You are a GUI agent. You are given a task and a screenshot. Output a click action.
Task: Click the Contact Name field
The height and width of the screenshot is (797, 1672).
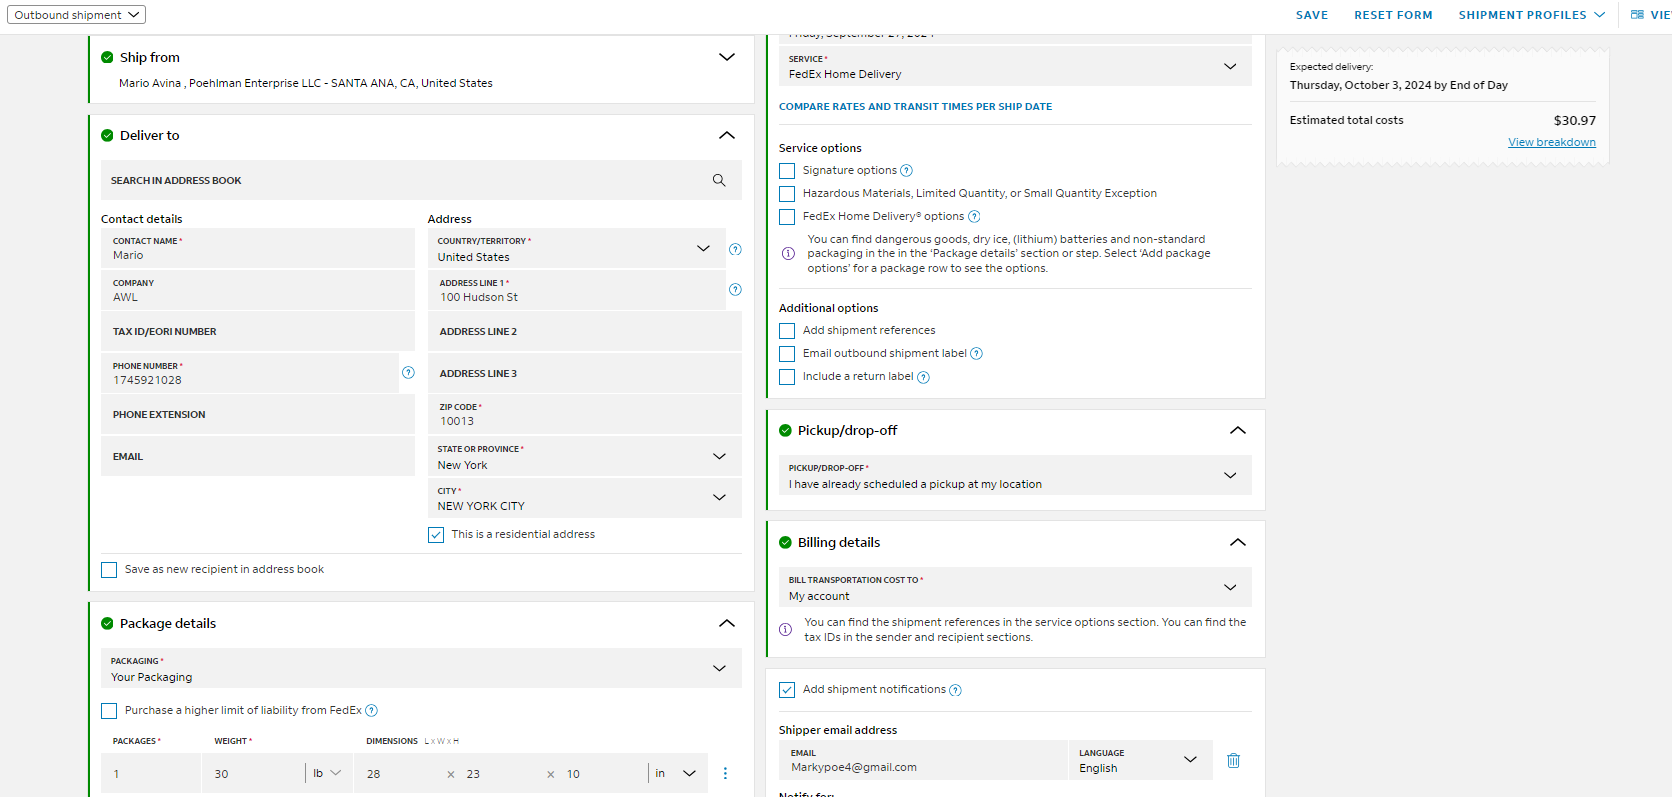click(258, 249)
